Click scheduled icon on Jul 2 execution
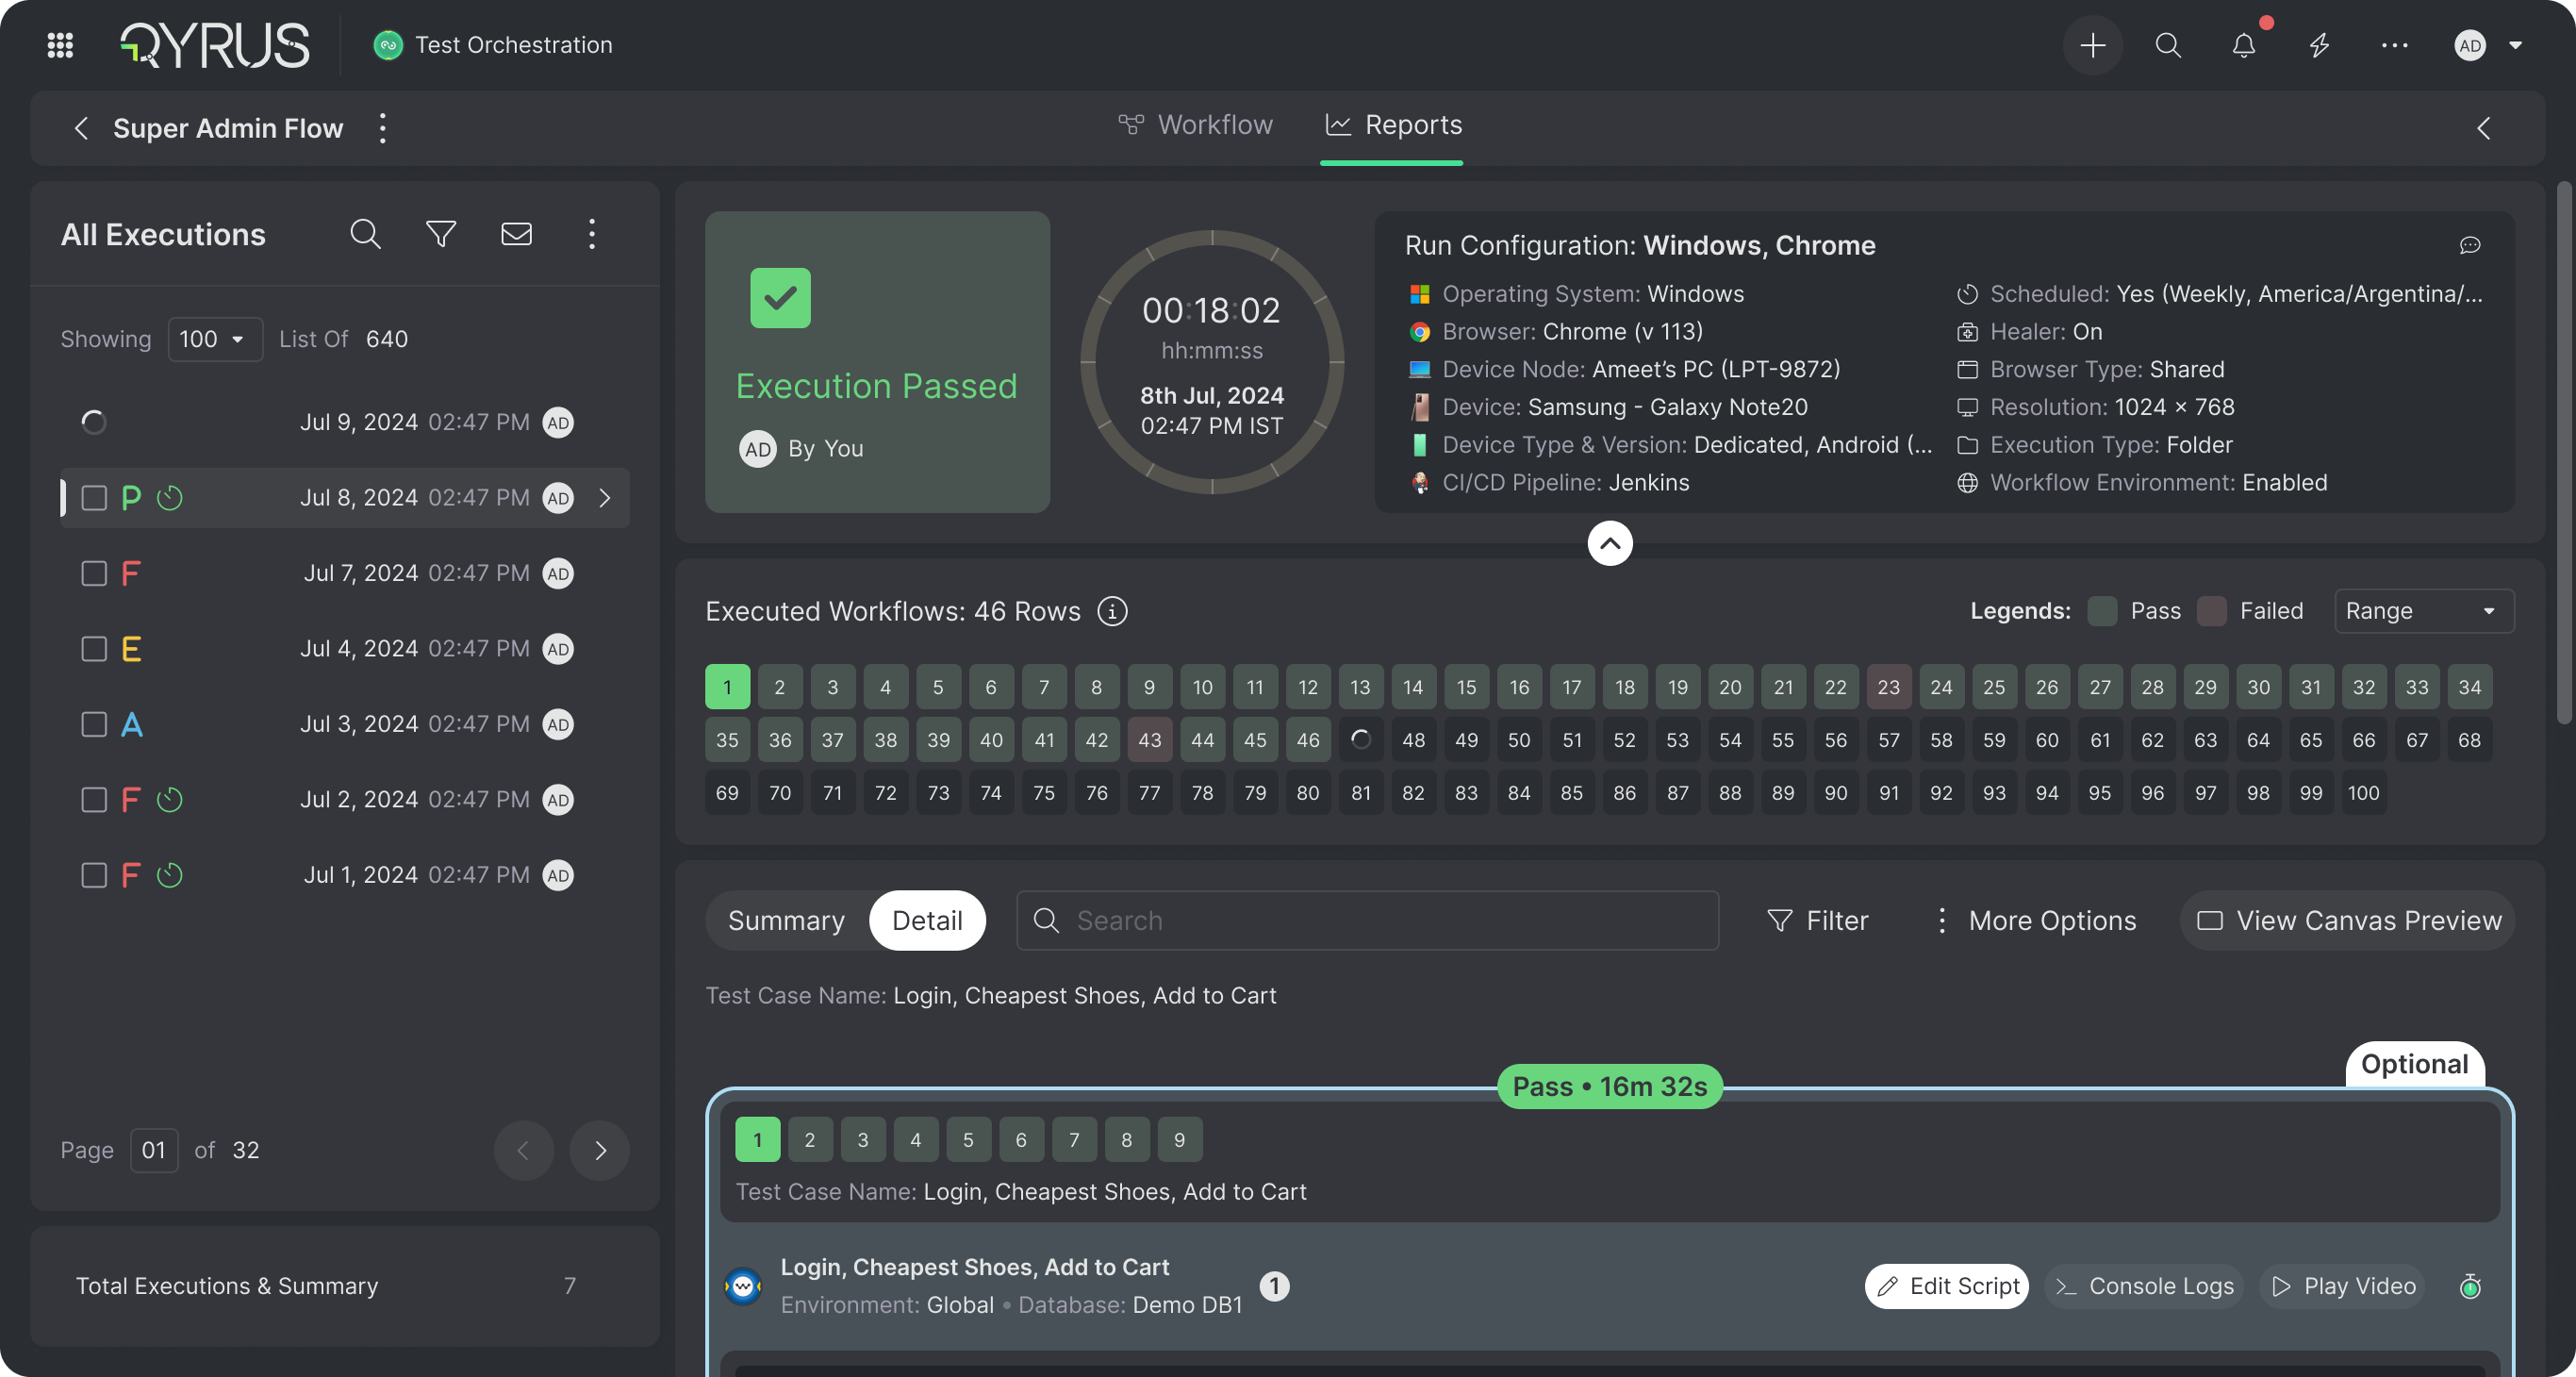 tap(170, 800)
